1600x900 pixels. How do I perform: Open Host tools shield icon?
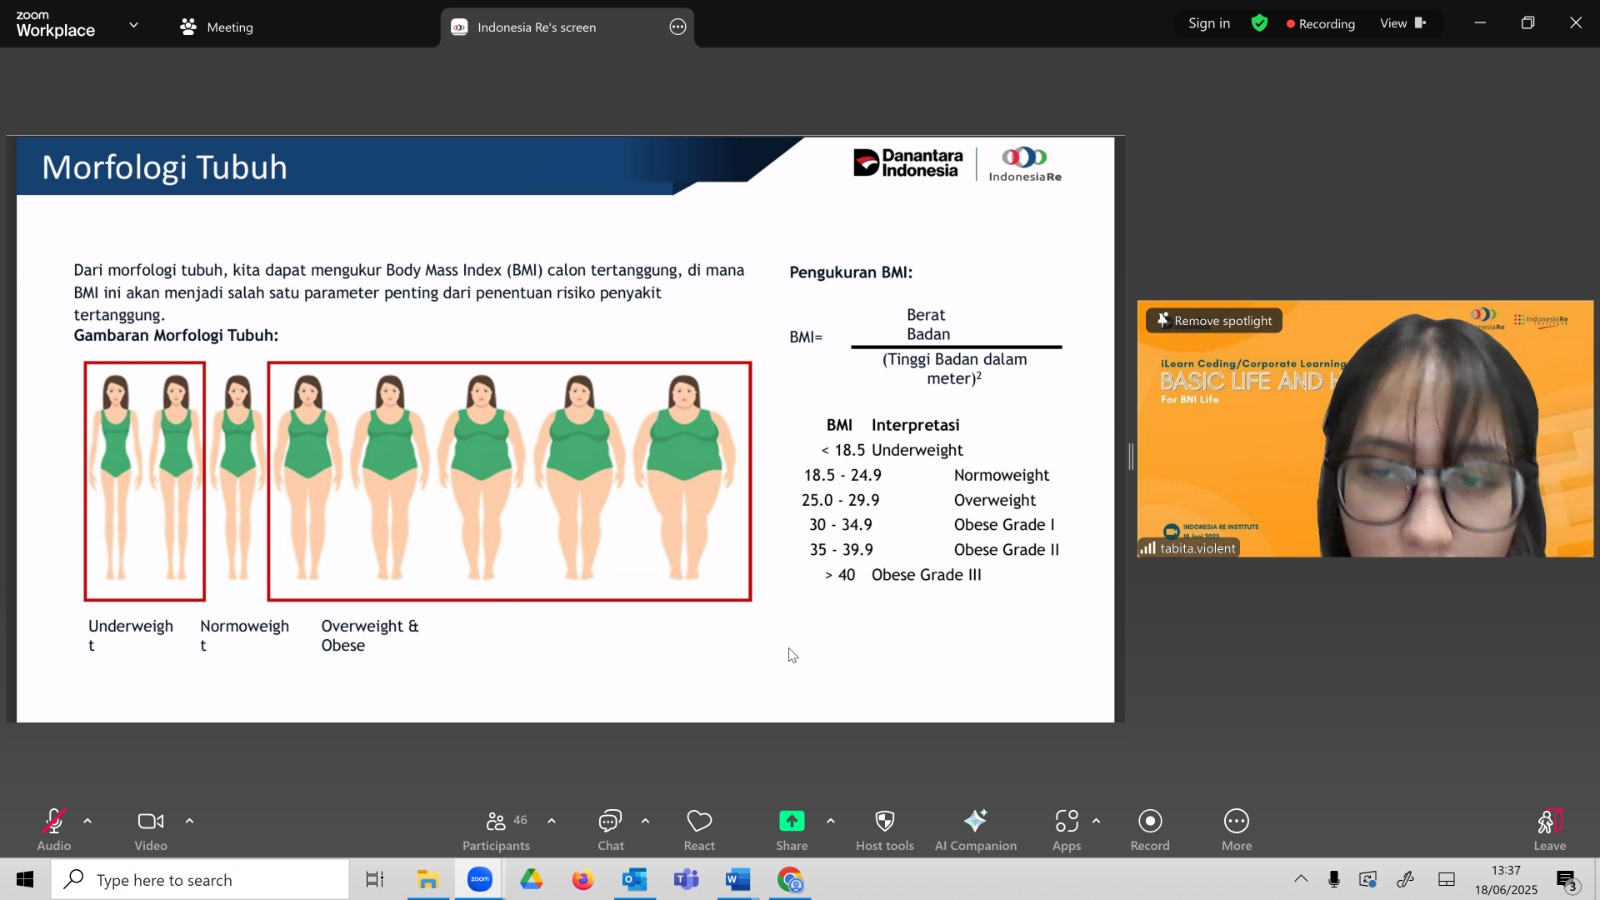884,821
